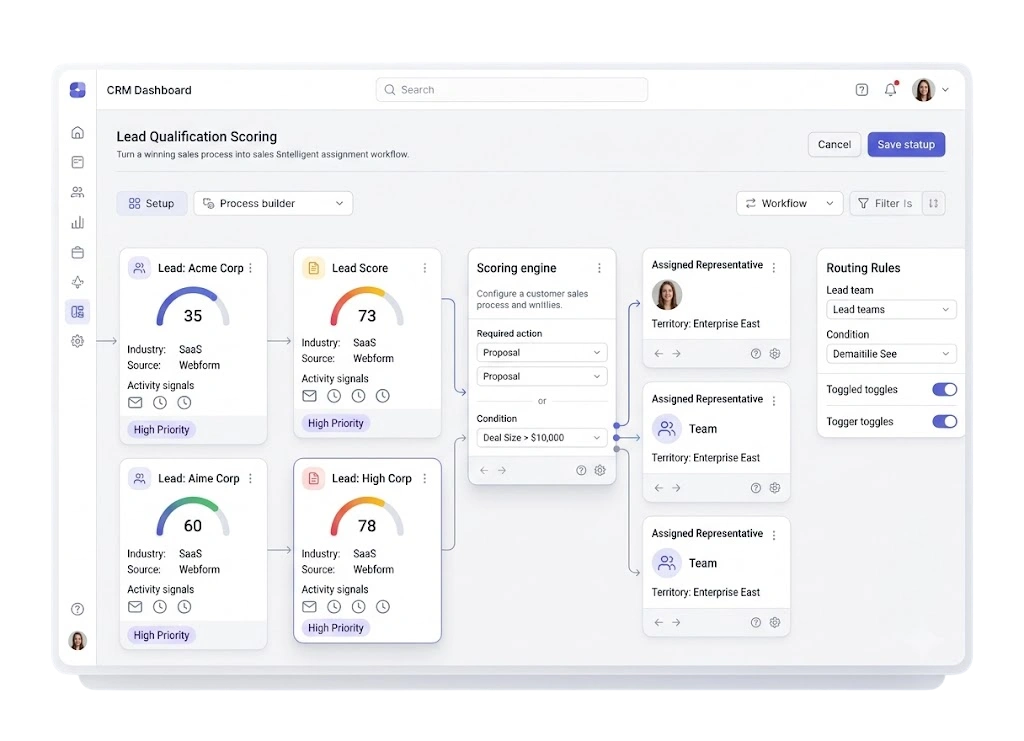1024x741 pixels.
Task: Open the notifications bell
Action: (891, 89)
